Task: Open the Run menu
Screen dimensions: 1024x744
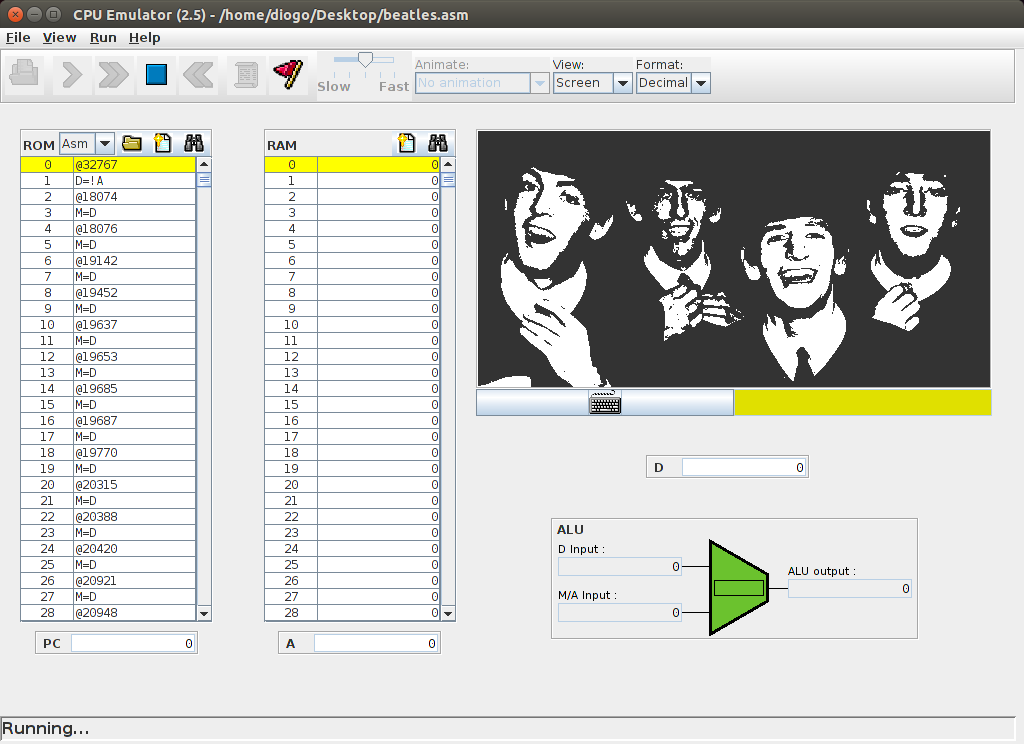Action: (103, 37)
